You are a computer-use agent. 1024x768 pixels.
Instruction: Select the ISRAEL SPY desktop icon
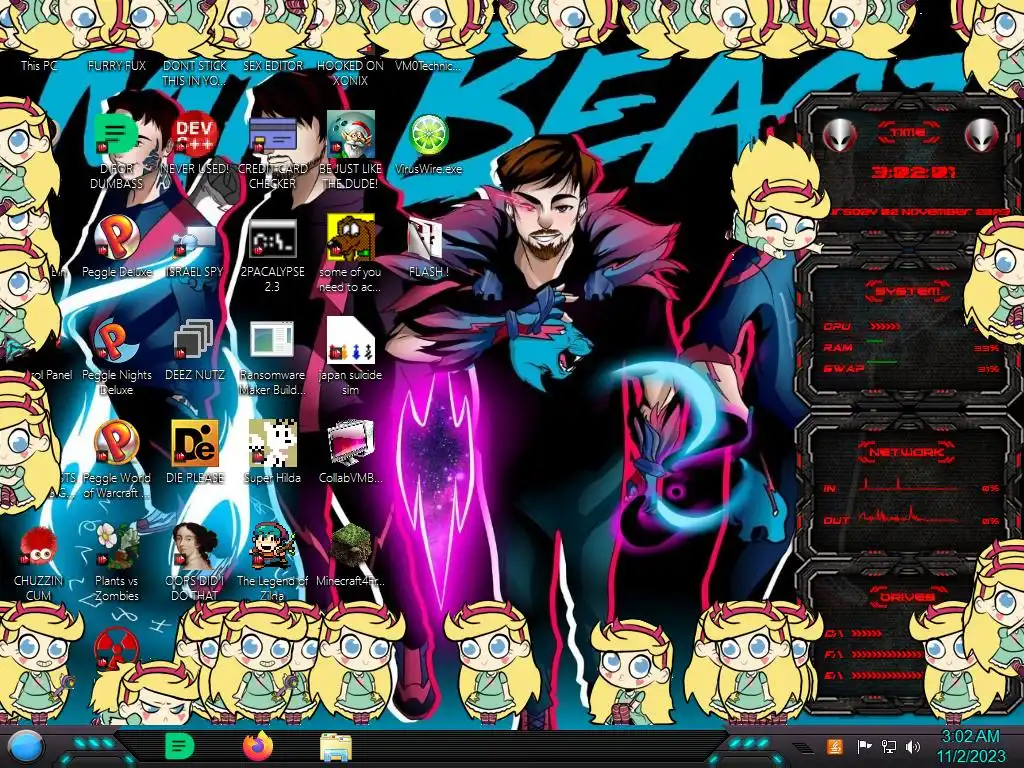(194, 240)
